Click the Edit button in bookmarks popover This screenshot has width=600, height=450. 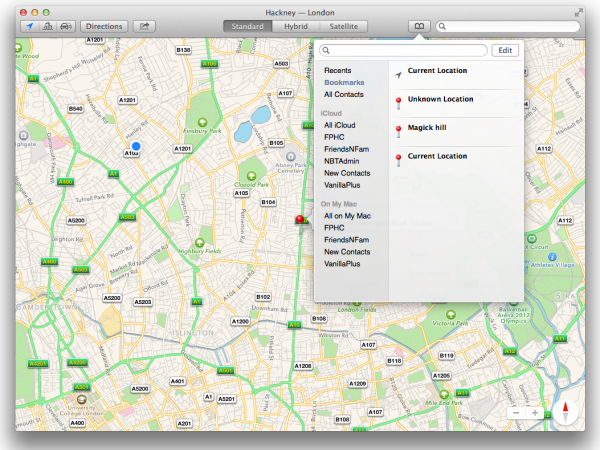(x=505, y=51)
